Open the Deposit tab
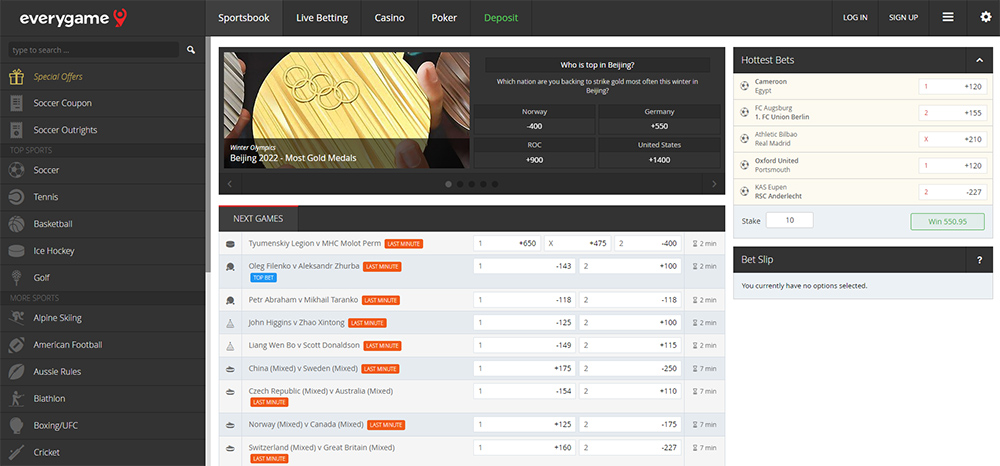This screenshot has width=1000, height=466. pos(501,18)
